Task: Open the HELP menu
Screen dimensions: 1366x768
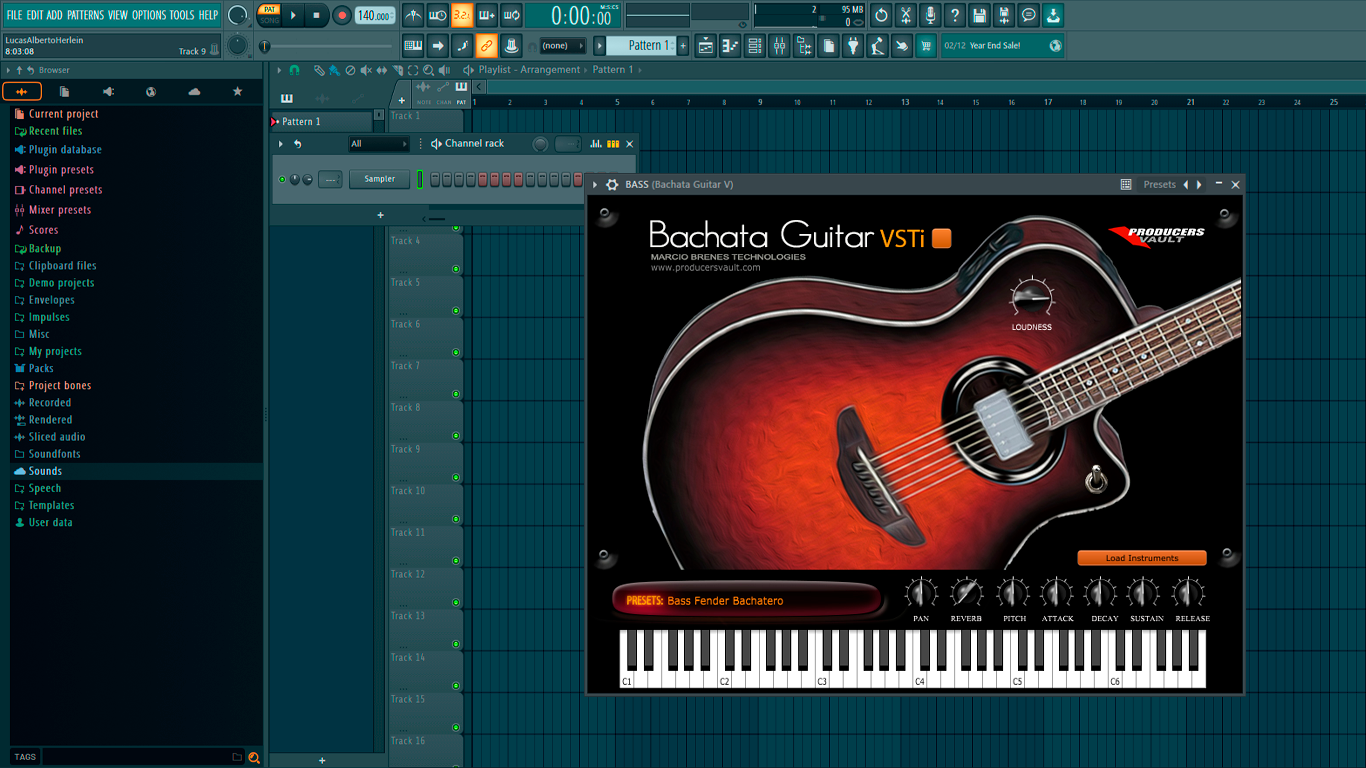Action: 208,15
